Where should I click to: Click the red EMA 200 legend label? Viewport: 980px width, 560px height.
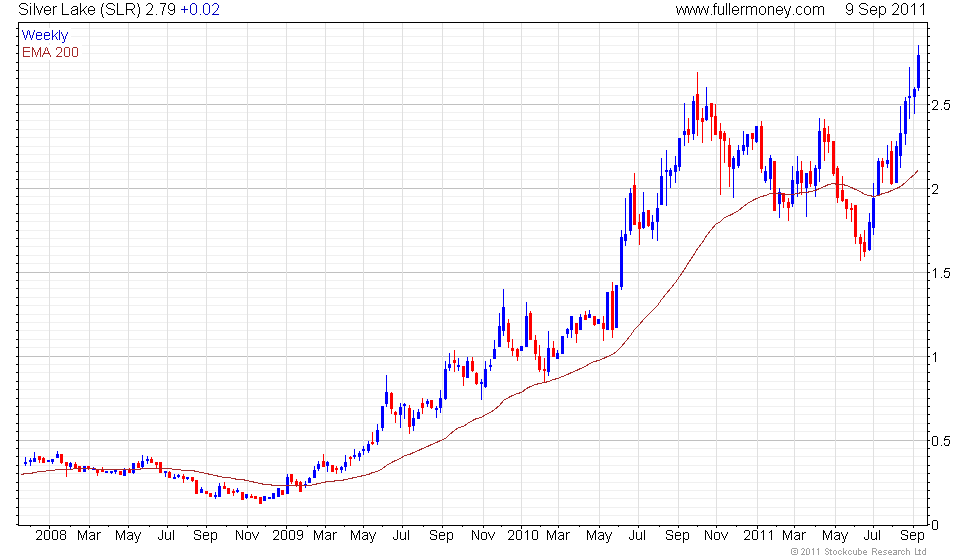click(50, 52)
